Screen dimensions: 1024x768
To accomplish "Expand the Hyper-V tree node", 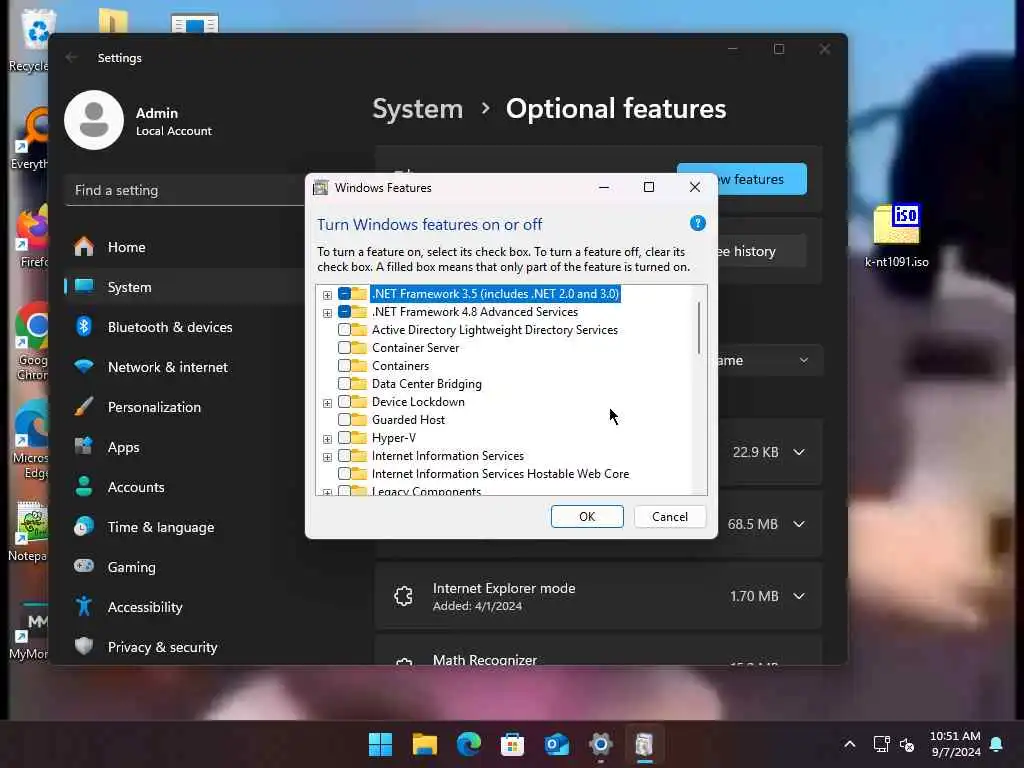I will coord(327,439).
